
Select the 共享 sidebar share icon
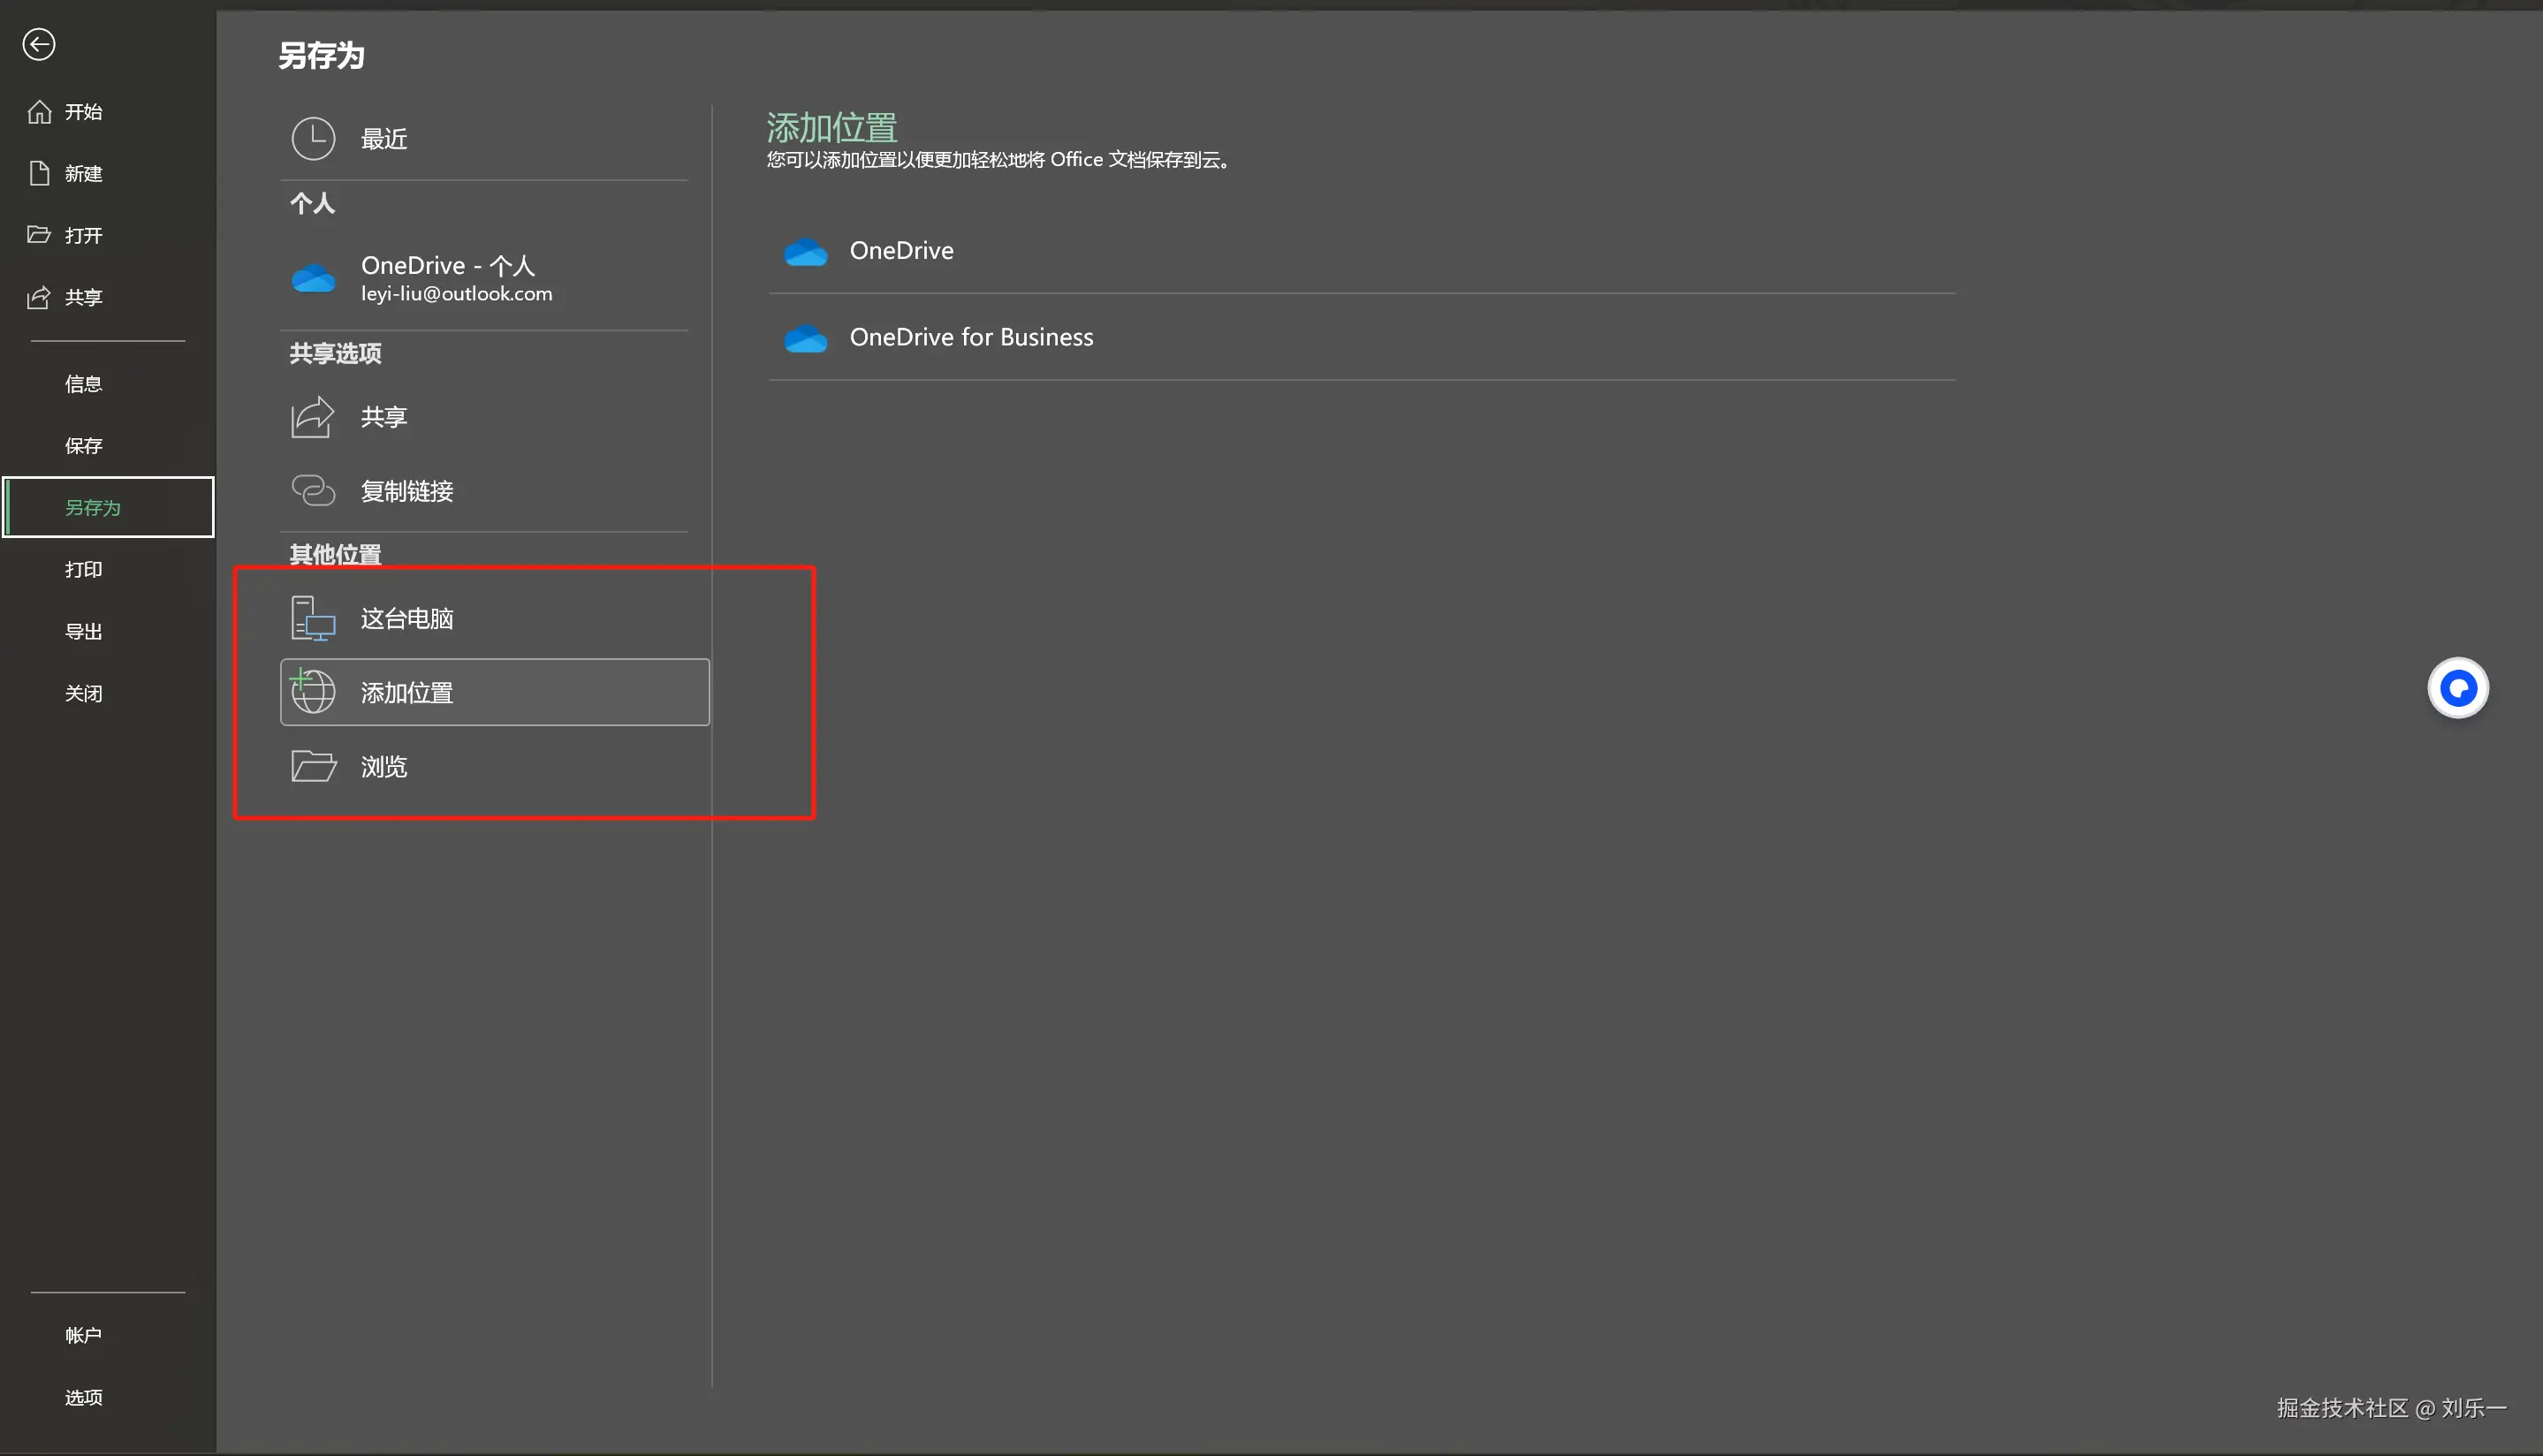(x=39, y=297)
